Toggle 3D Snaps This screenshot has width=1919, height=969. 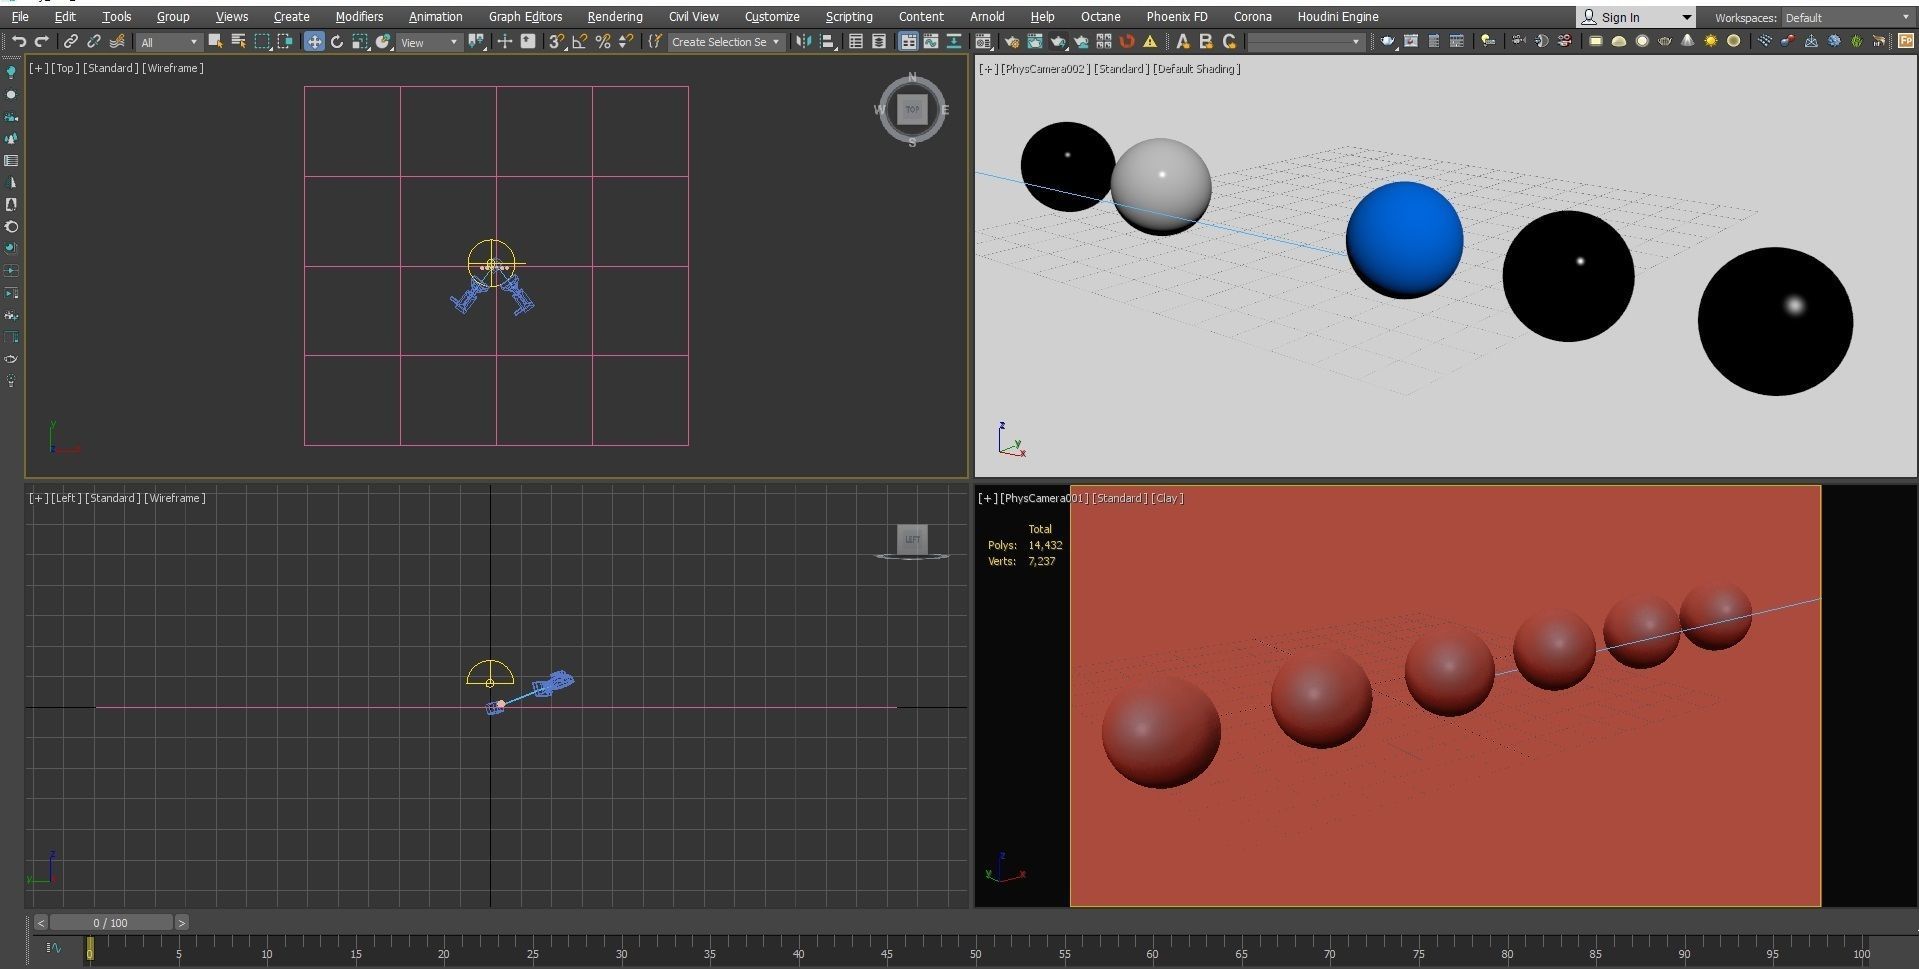(x=557, y=41)
